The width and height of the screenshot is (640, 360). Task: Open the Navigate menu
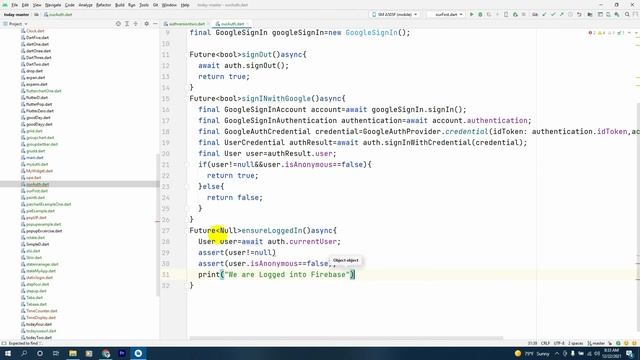53,5
